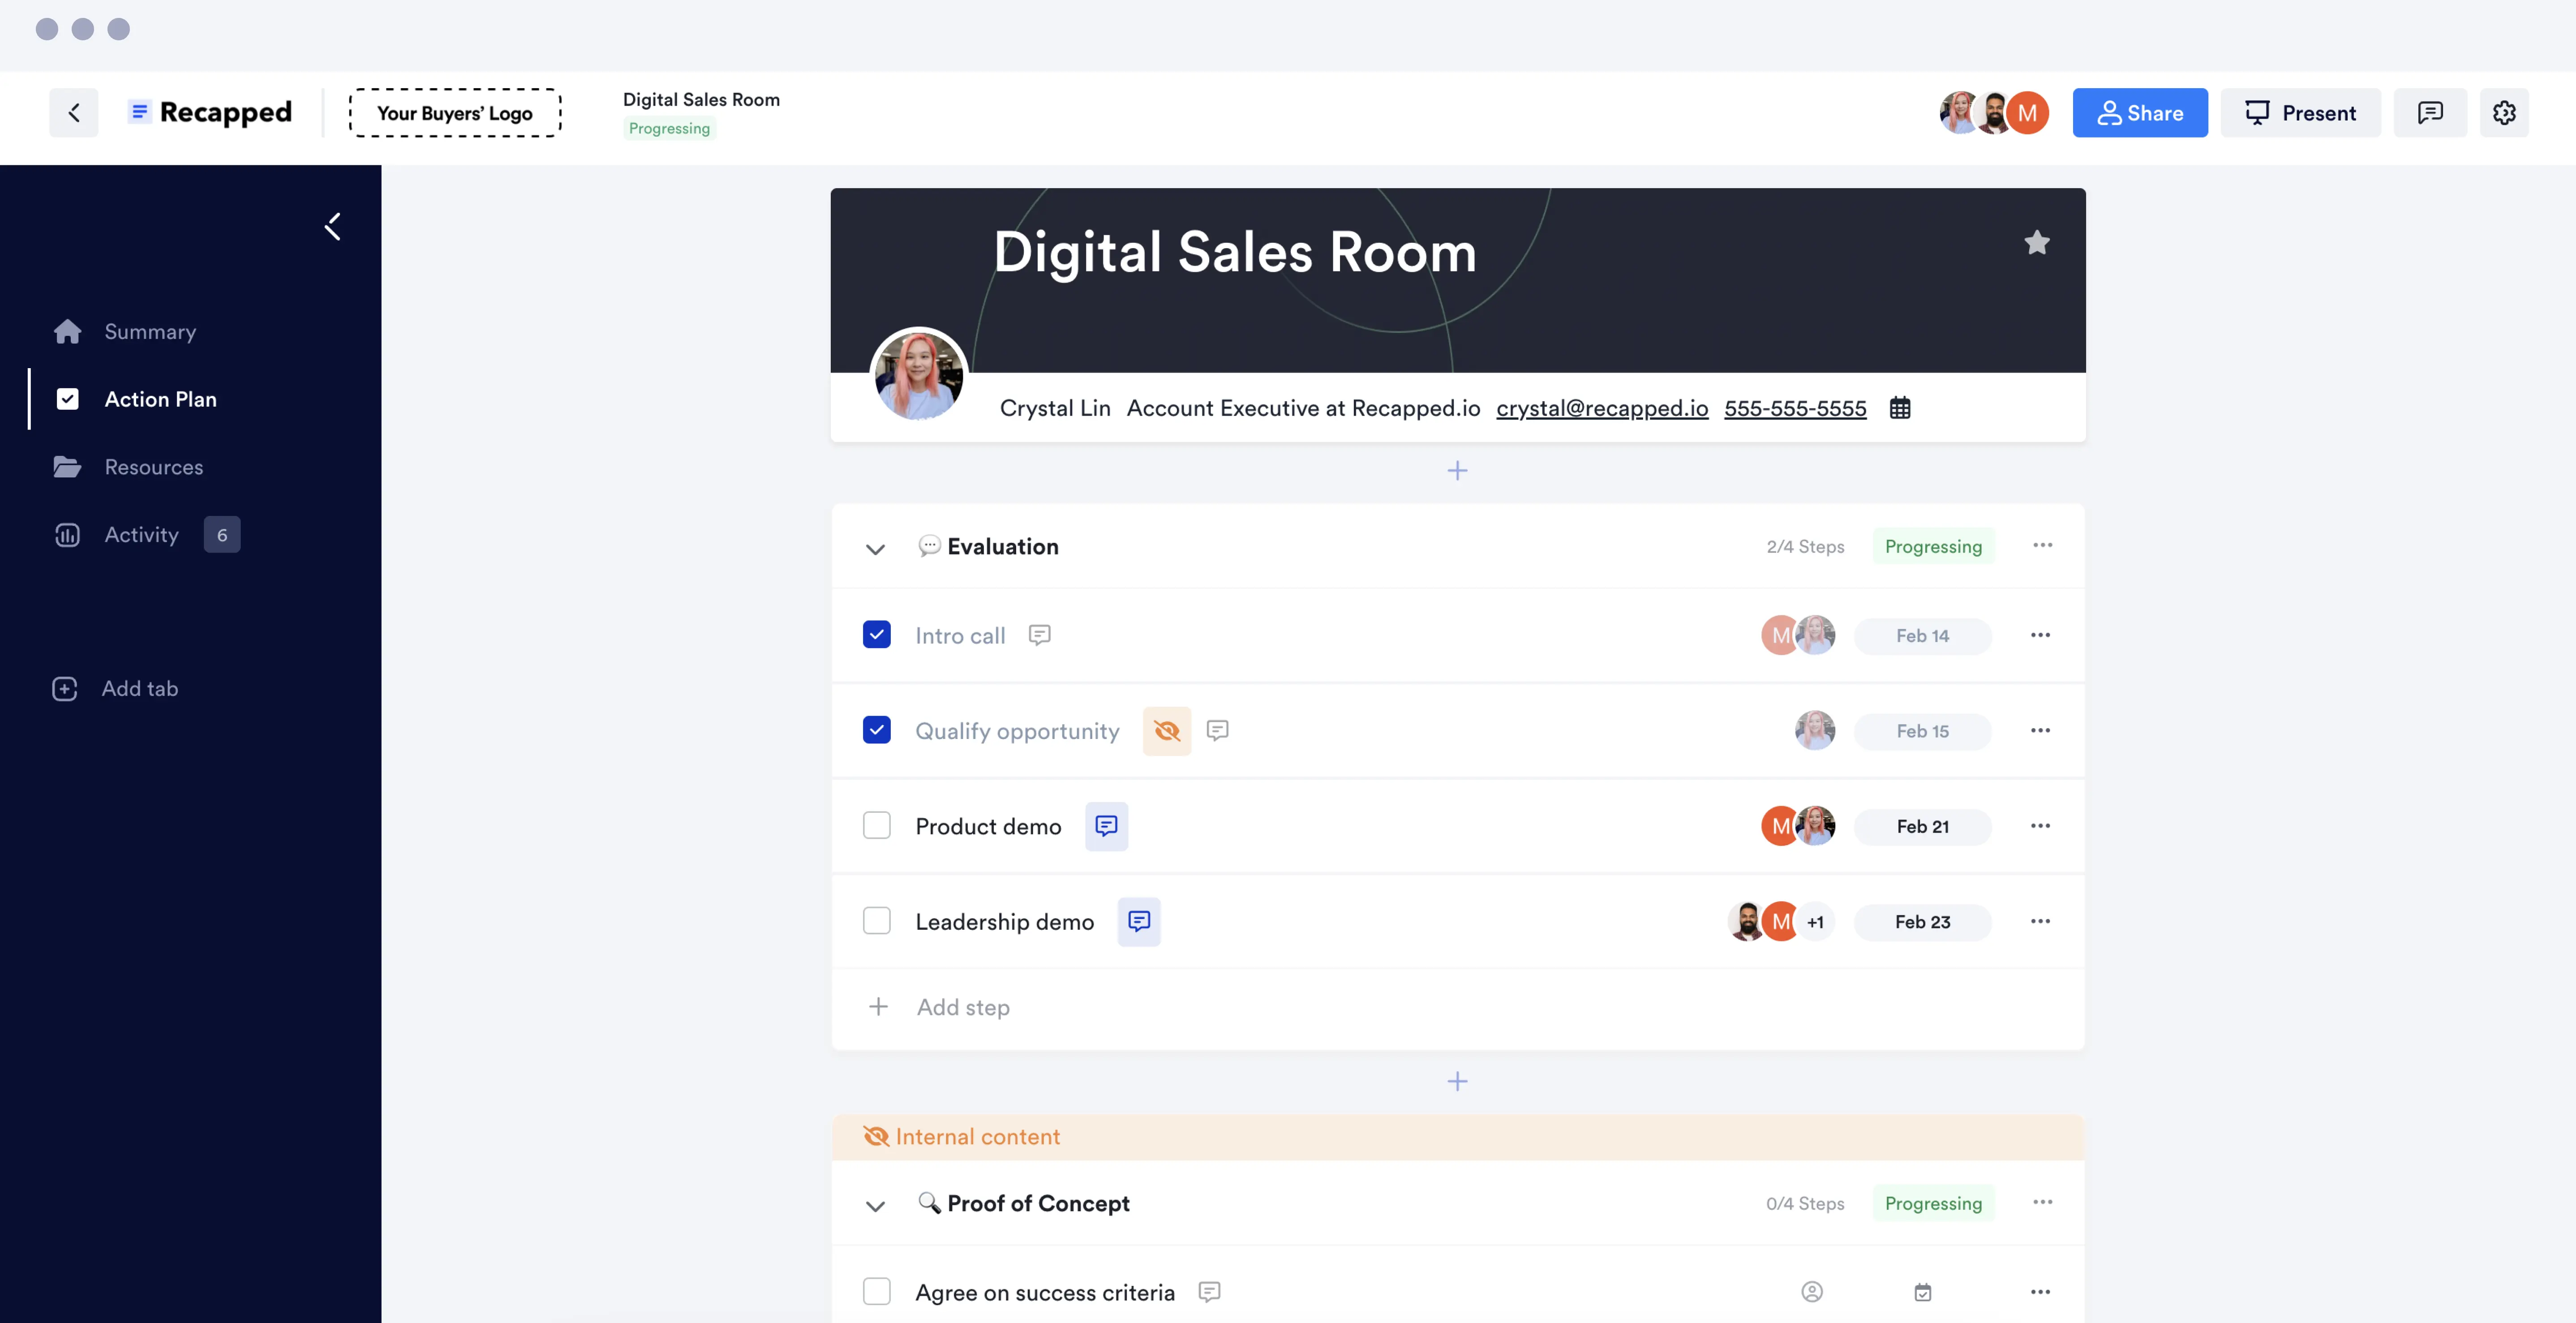Open more options for Agree on success criteria
The width and height of the screenshot is (2576, 1323).
click(2040, 1292)
